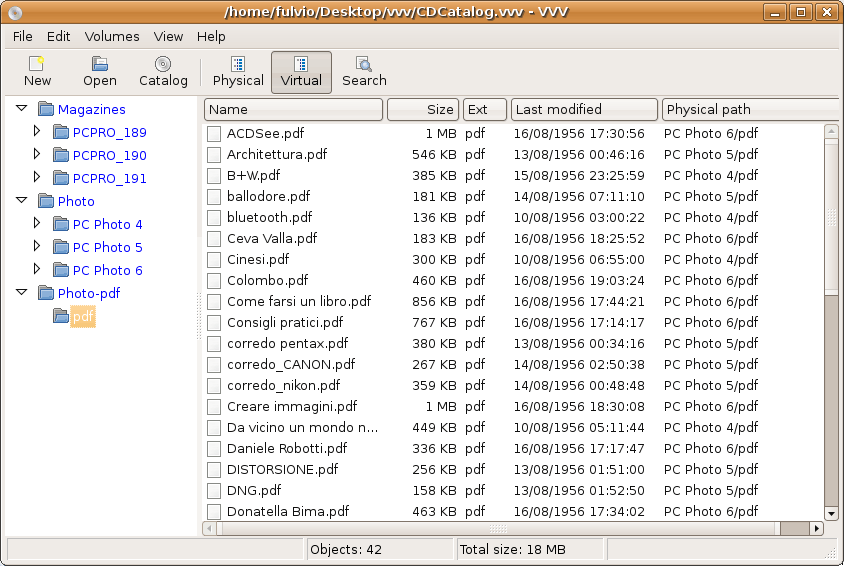The image size is (844, 566).
Task: Expand the PC Photo 4 node
Action: click(37, 223)
